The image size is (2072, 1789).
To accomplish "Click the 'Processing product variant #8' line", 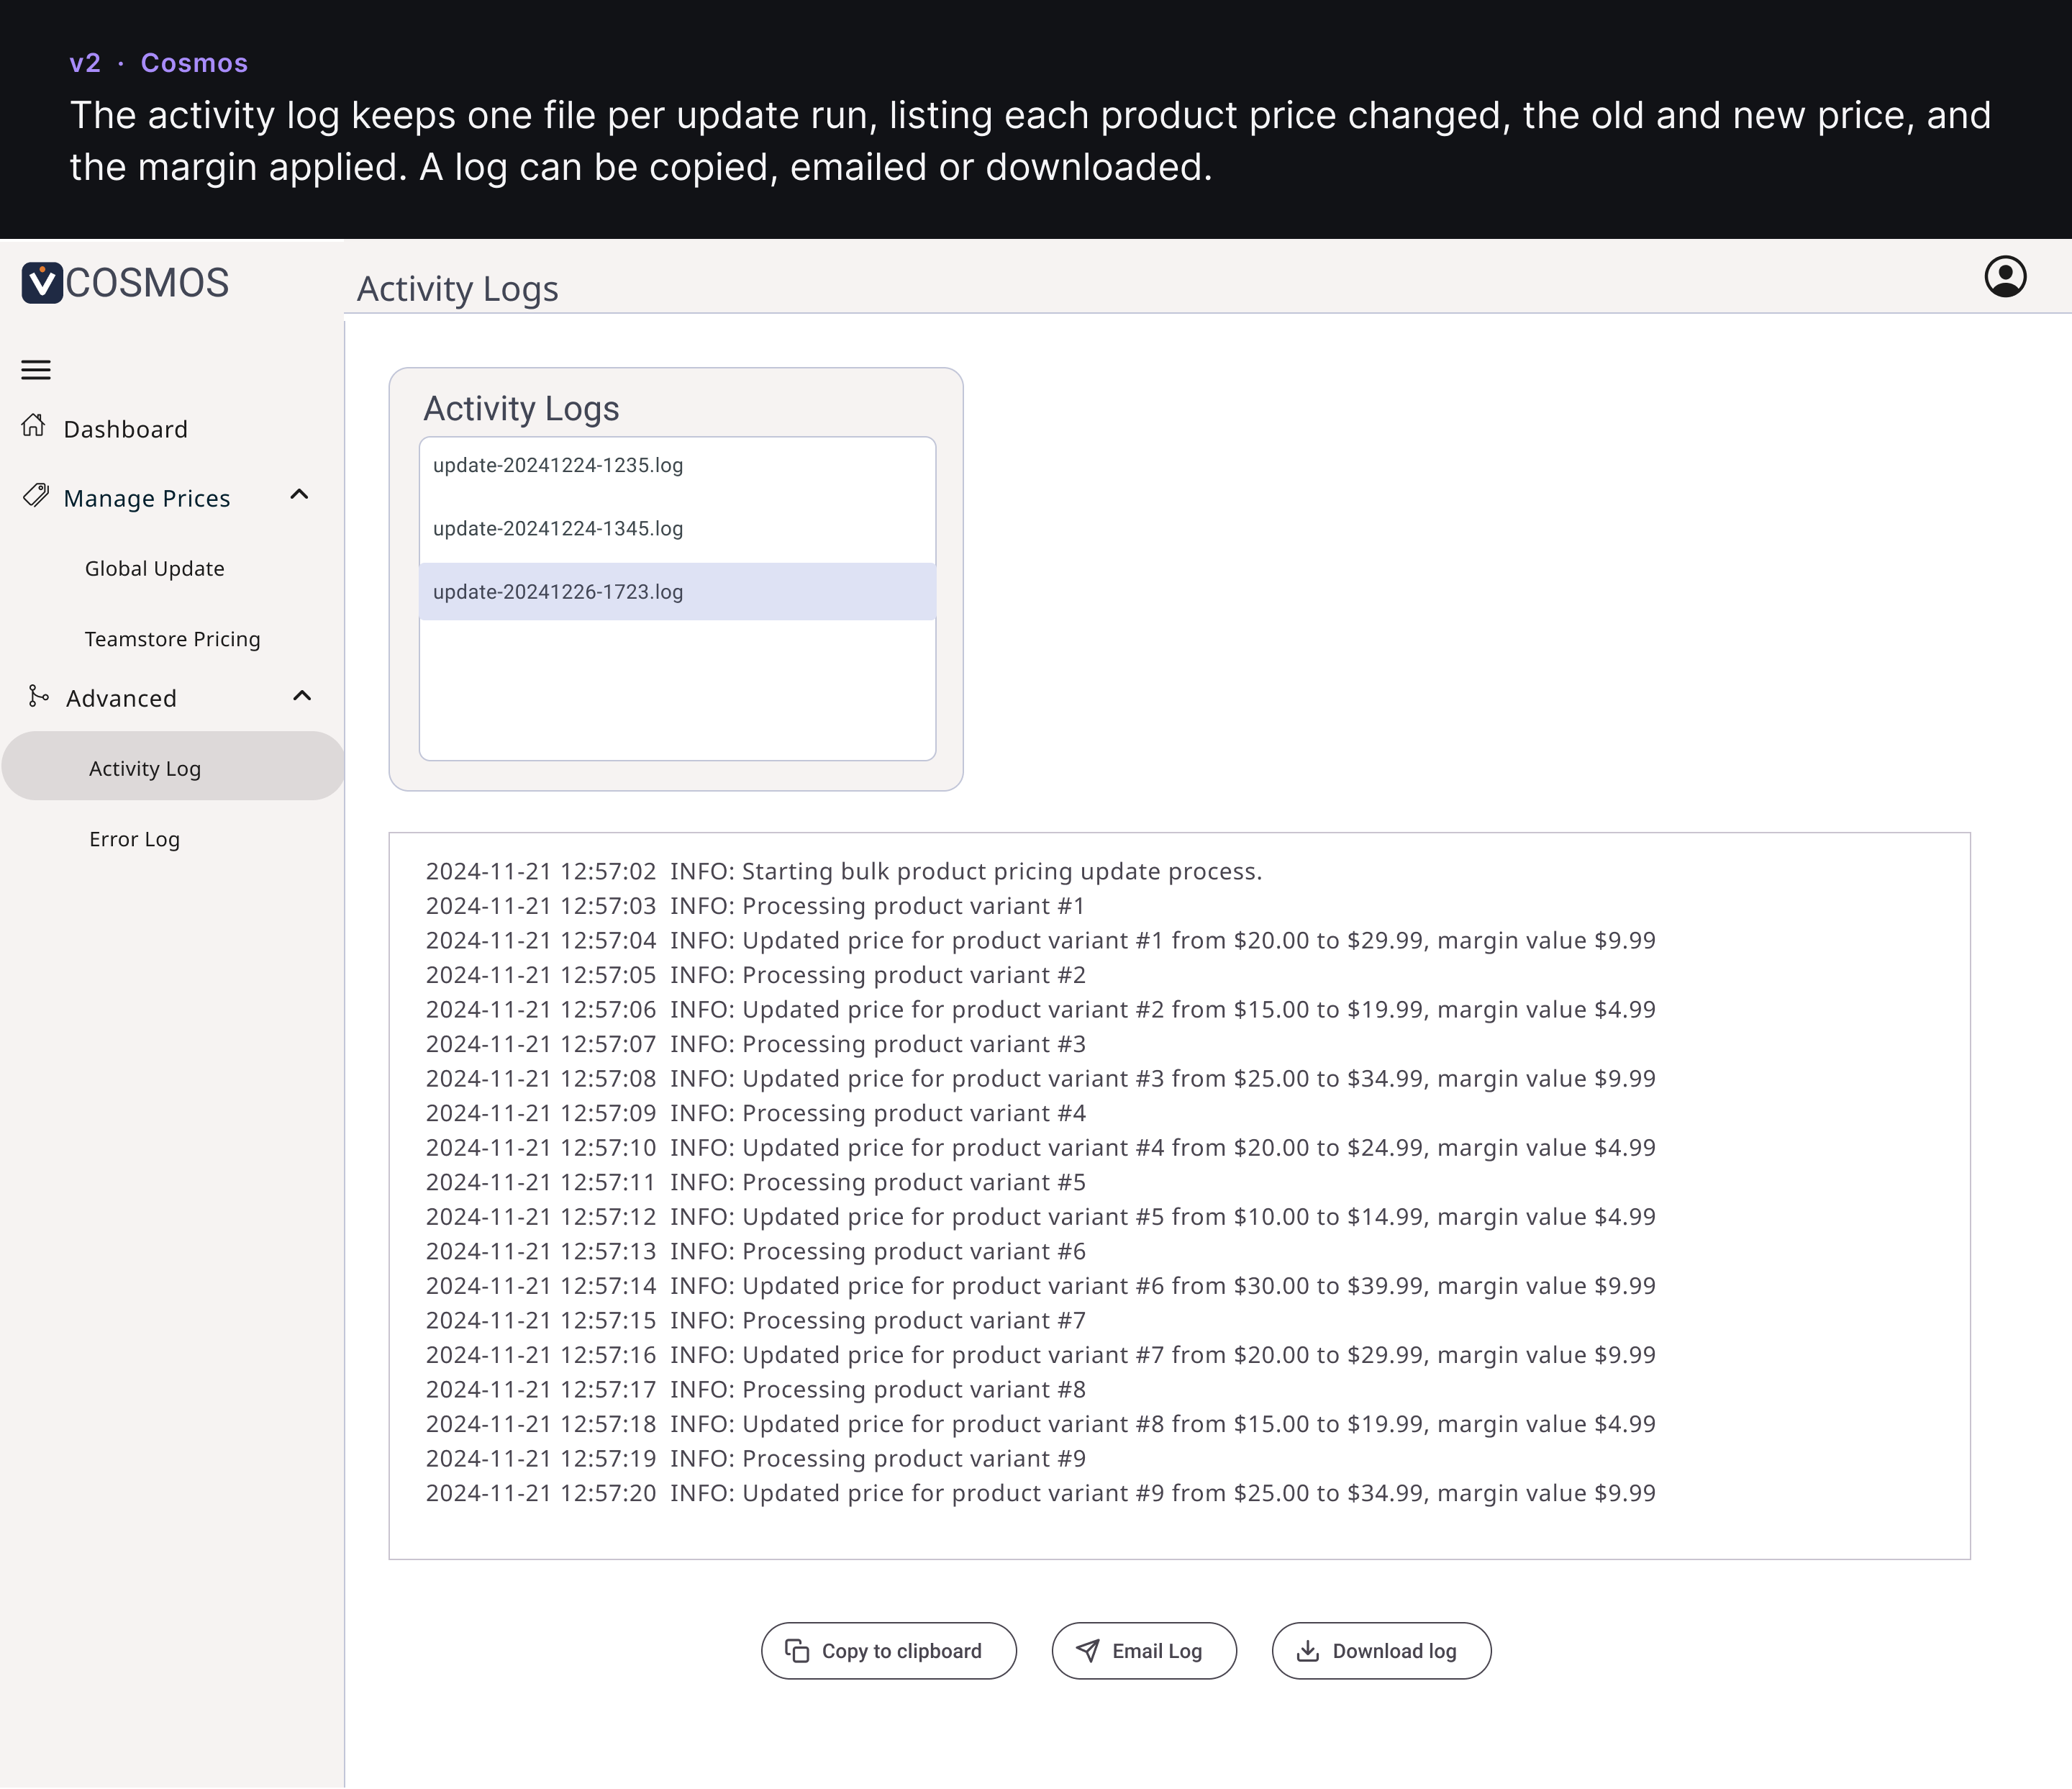I will [x=755, y=1390].
